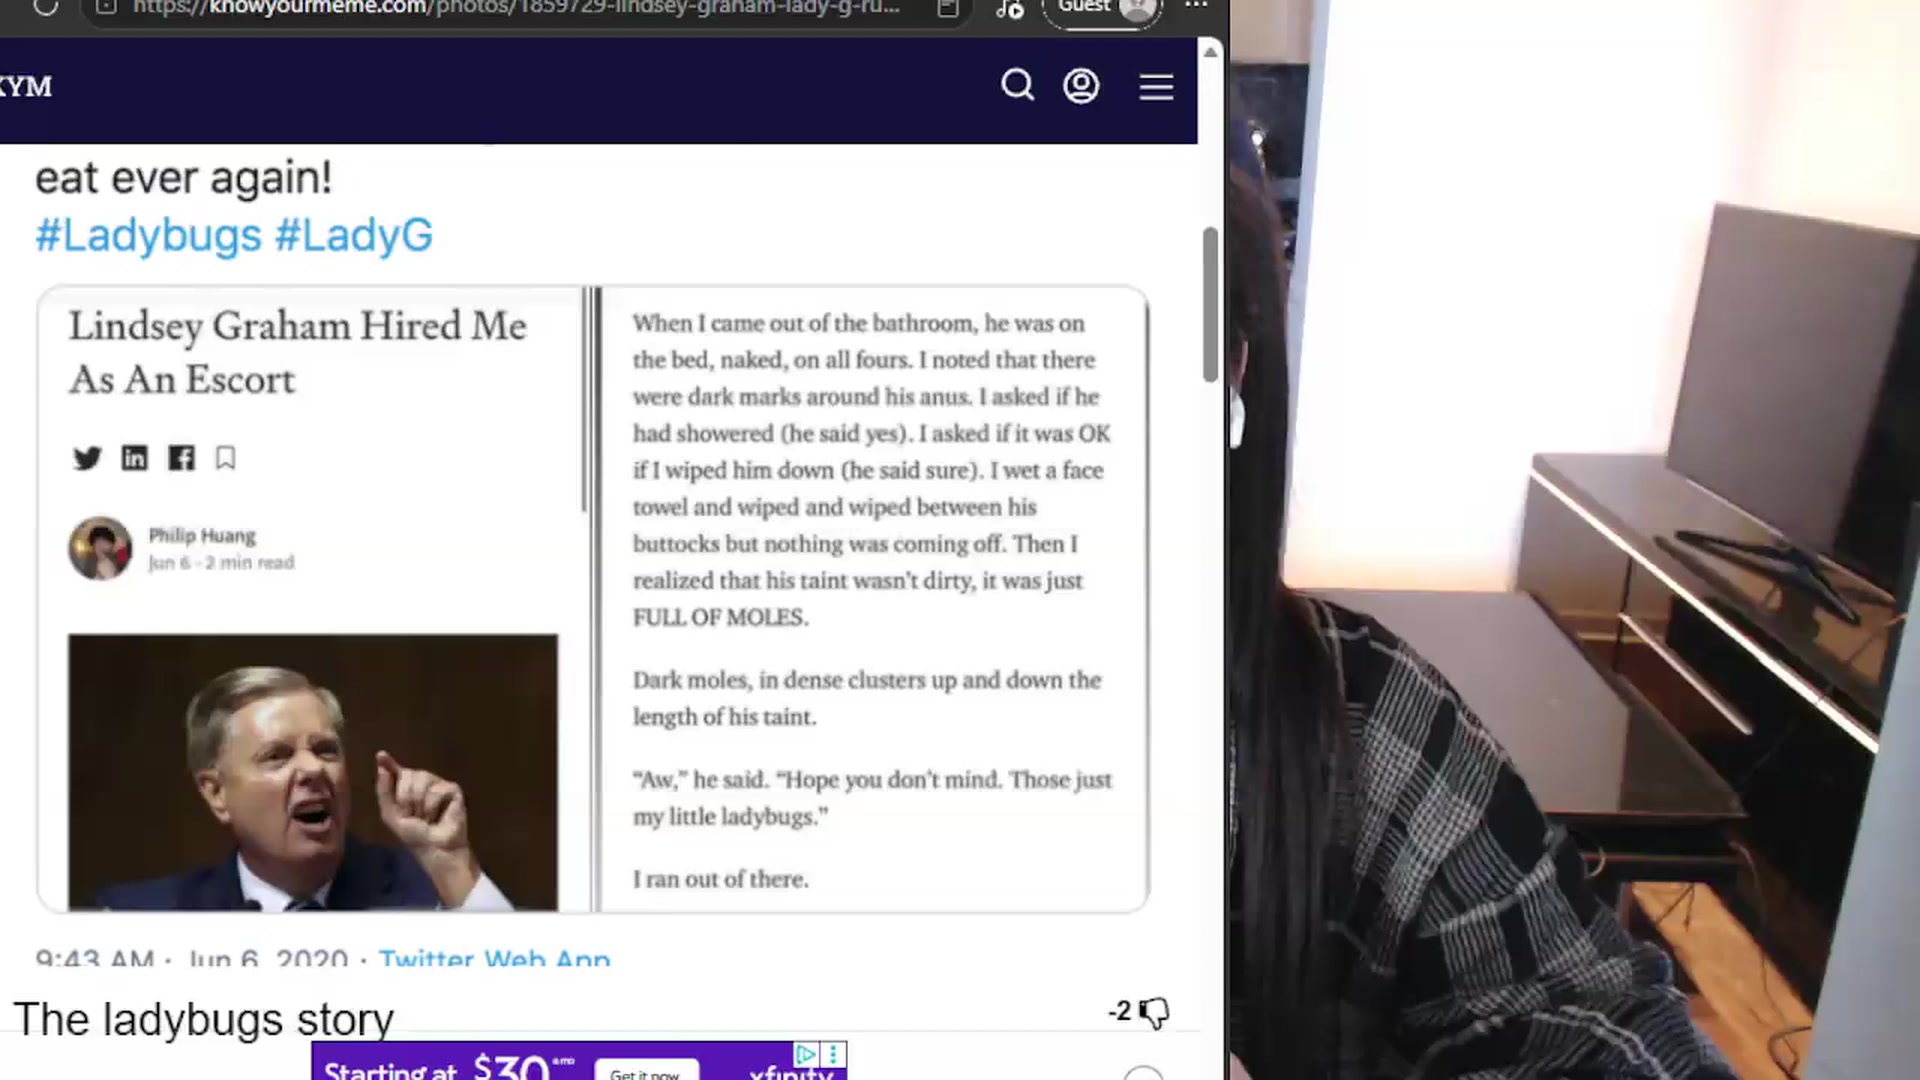
Task: Click the thumbs-down downvote icon
Action: (1154, 1013)
